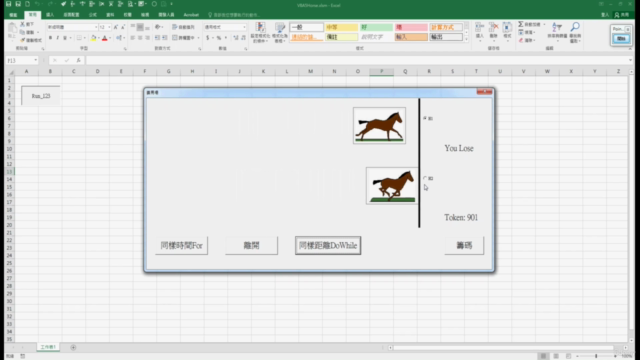
Task: Click the currency dollar format icon
Action: point(208,38)
